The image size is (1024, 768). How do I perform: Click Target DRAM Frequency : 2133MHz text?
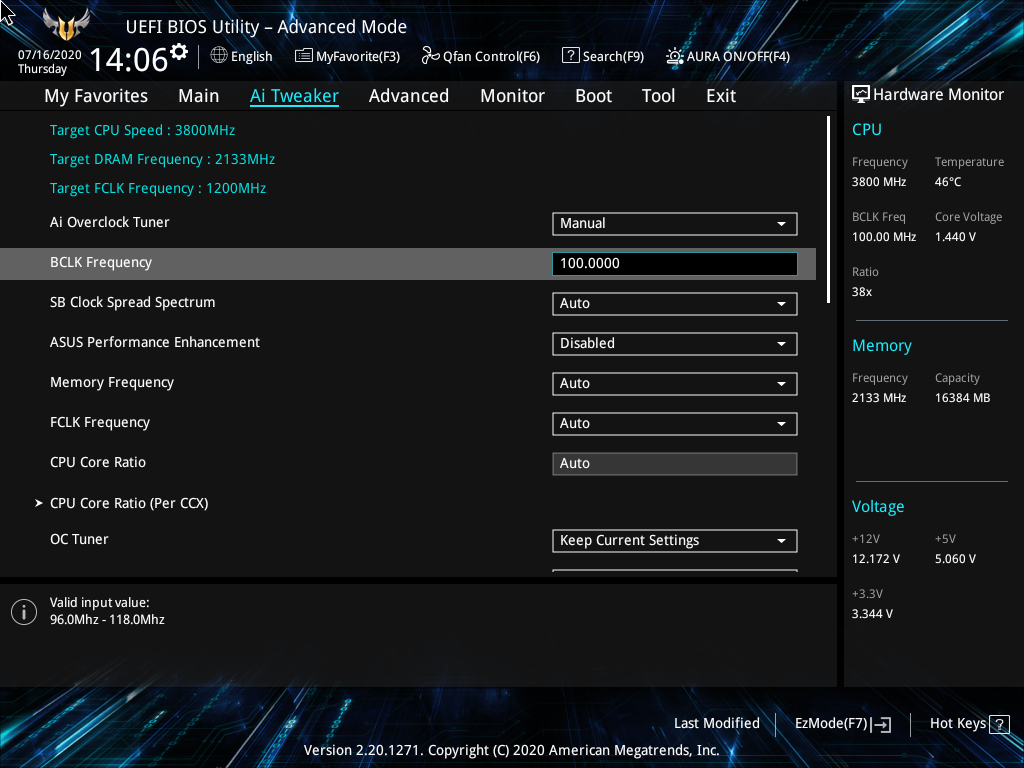point(162,159)
